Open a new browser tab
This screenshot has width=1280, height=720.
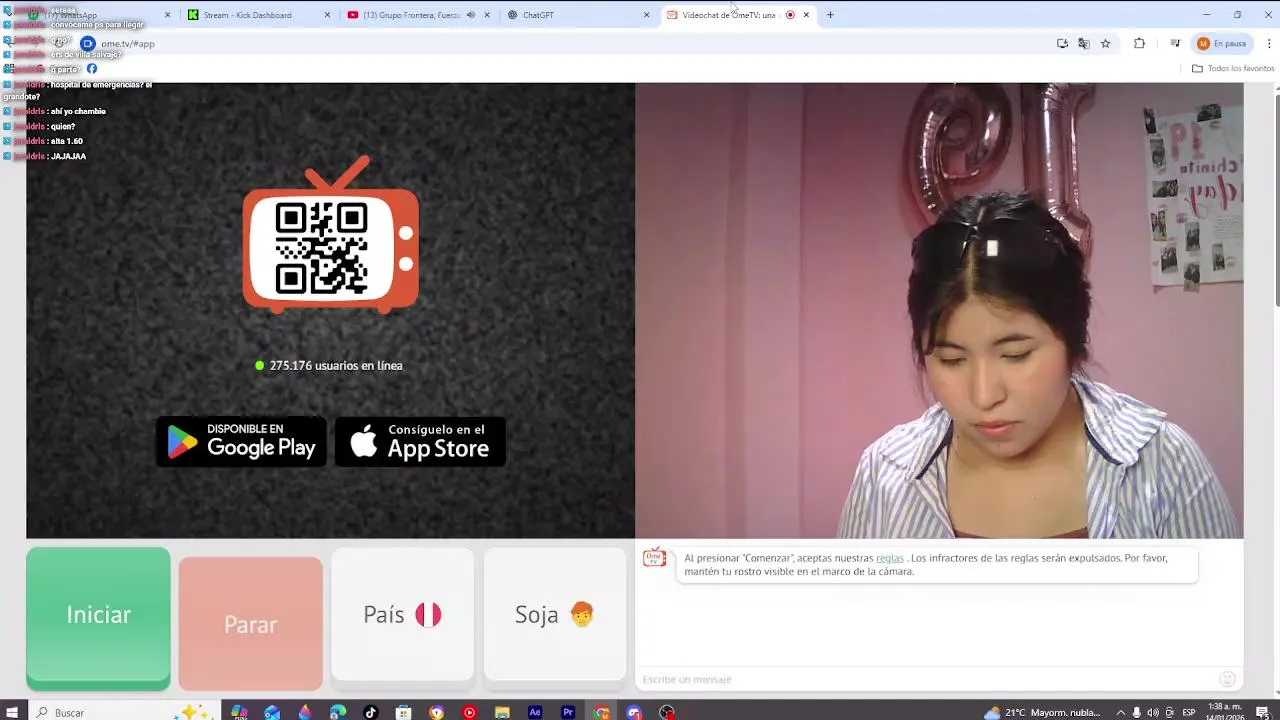click(x=830, y=15)
